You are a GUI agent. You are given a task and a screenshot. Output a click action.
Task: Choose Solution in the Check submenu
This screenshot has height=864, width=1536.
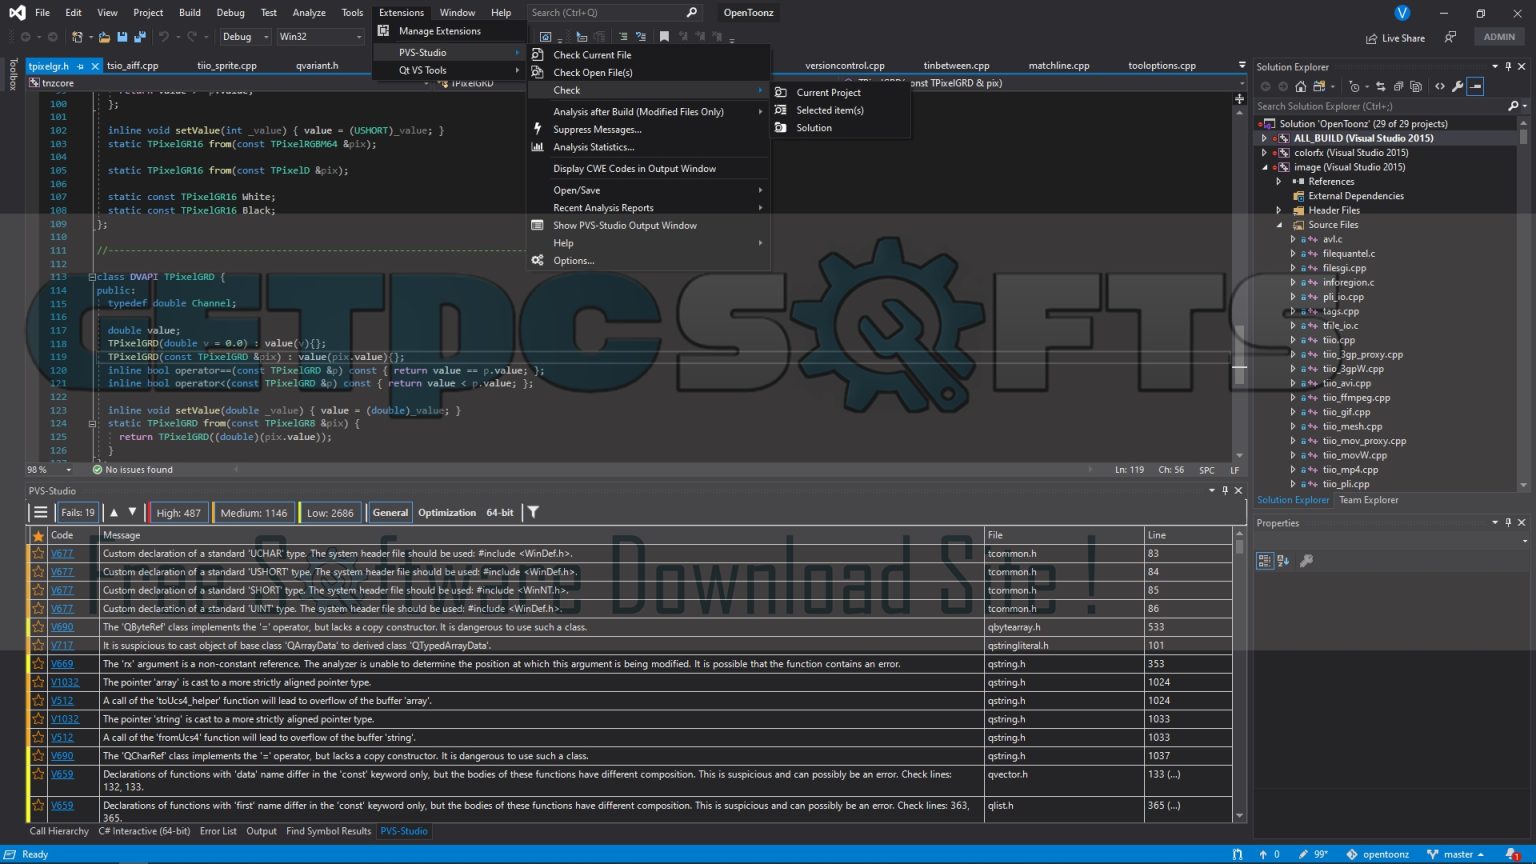coord(839,128)
